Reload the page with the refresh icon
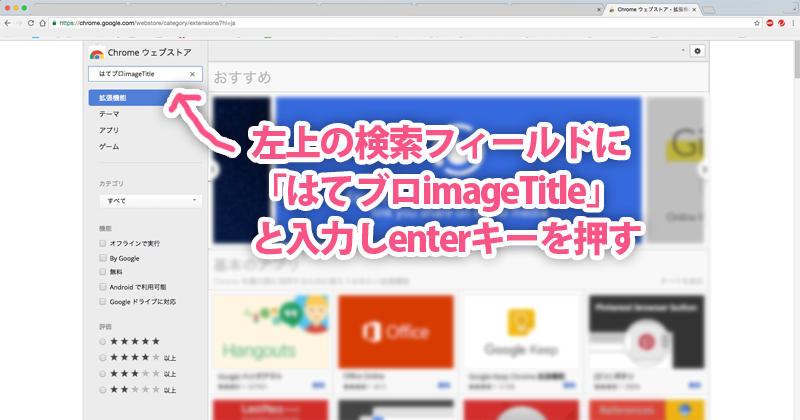Viewport: 800px width, 420px height. point(31,23)
